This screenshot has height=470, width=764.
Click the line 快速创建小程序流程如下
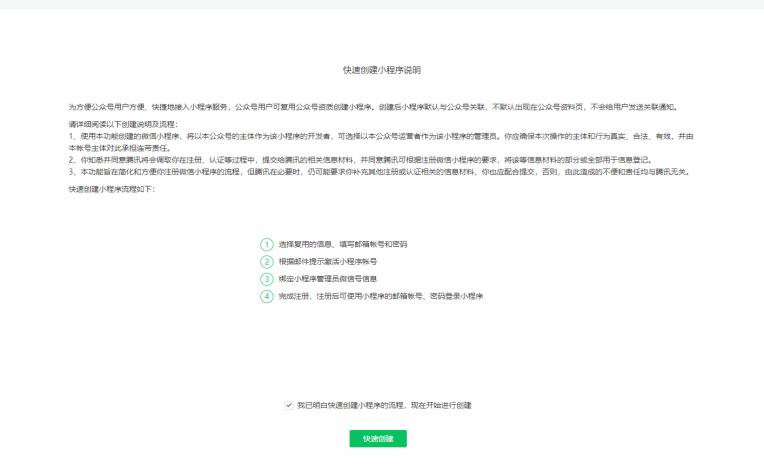click(x=112, y=189)
